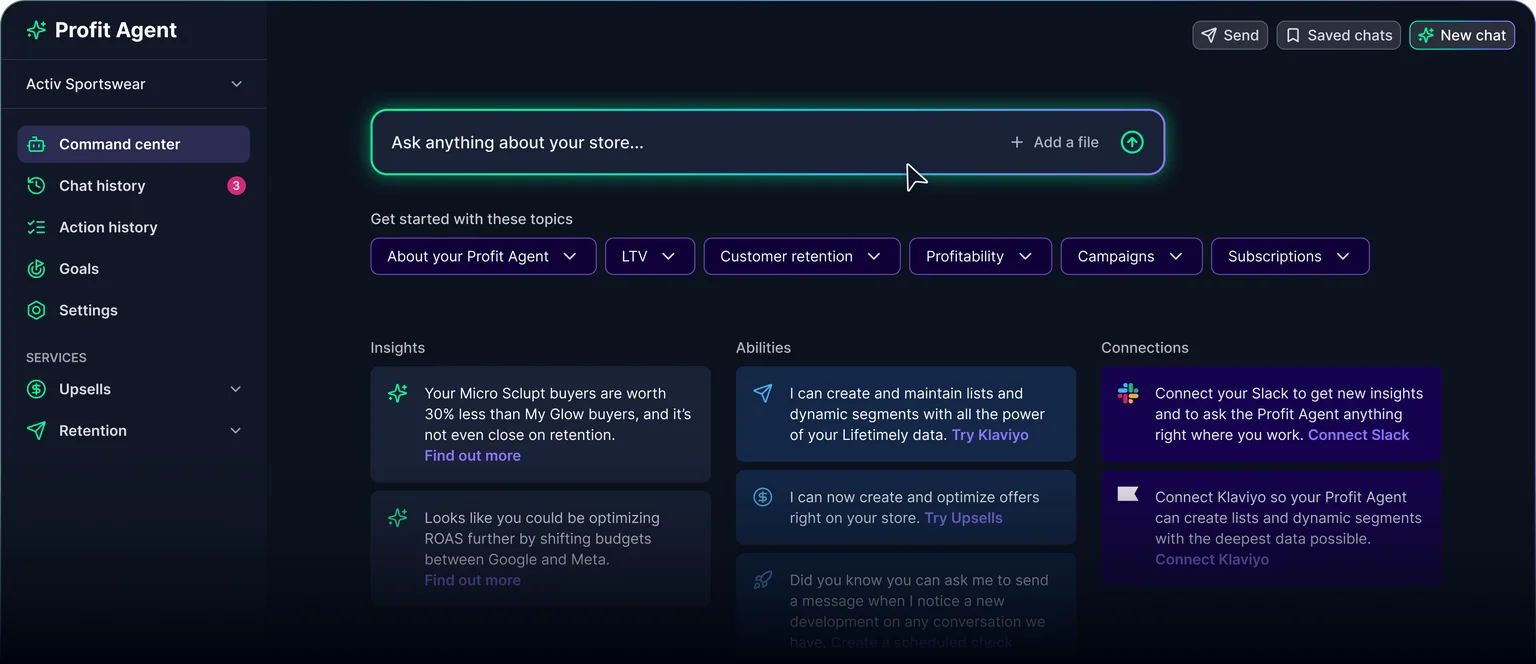Click the Klaviyo flag icon
Viewport: 1536px width, 664px height.
[x=1128, y=494]
